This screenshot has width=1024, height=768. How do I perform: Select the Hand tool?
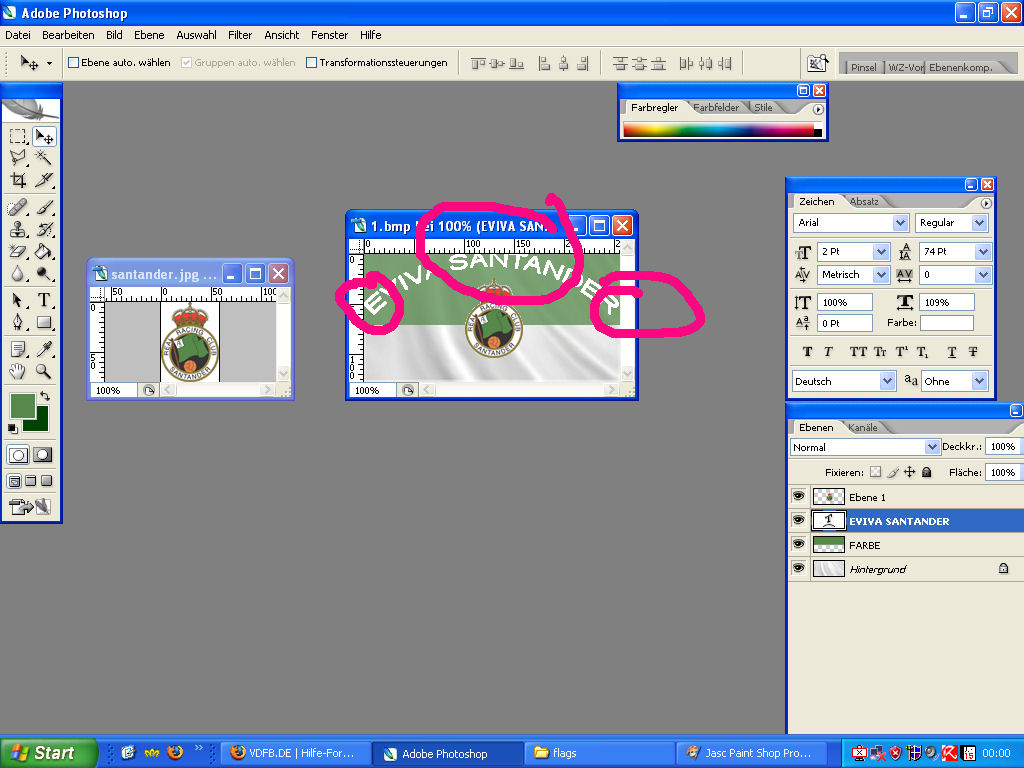pos(18,371)
